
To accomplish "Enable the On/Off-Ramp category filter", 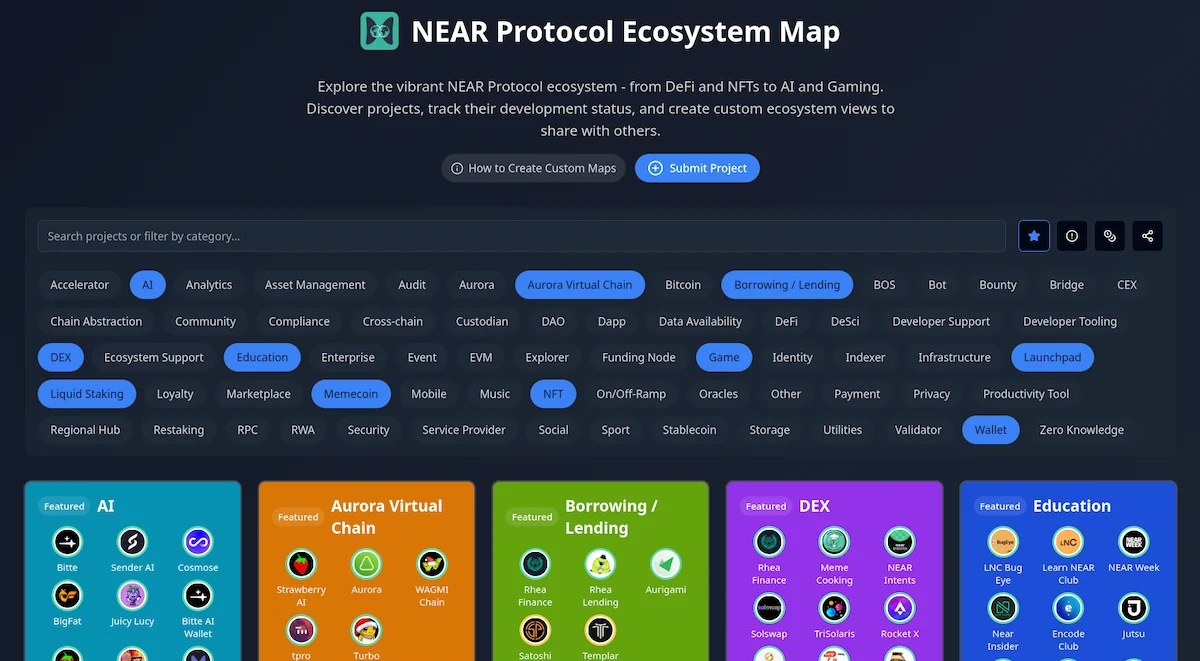I will pos(631,394).
